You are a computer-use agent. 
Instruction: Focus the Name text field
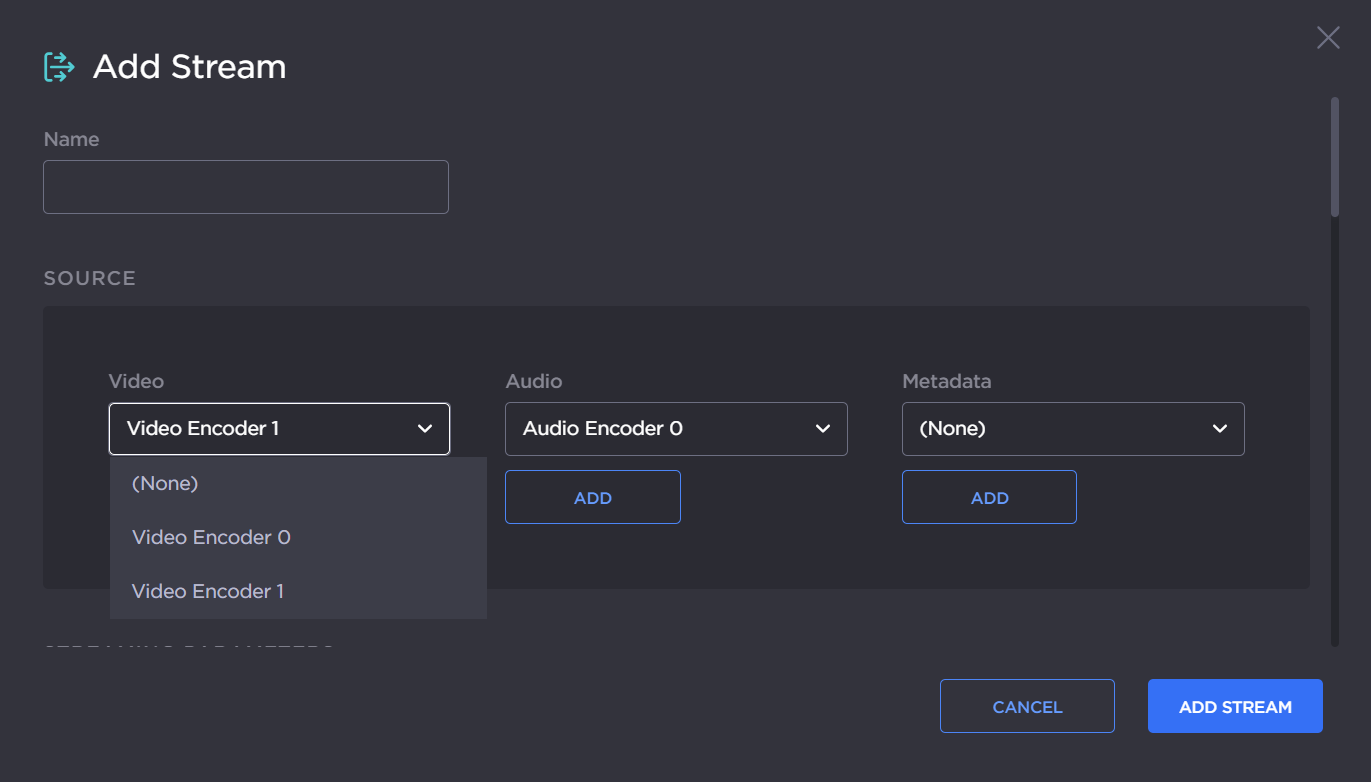(x=245, y=187)
